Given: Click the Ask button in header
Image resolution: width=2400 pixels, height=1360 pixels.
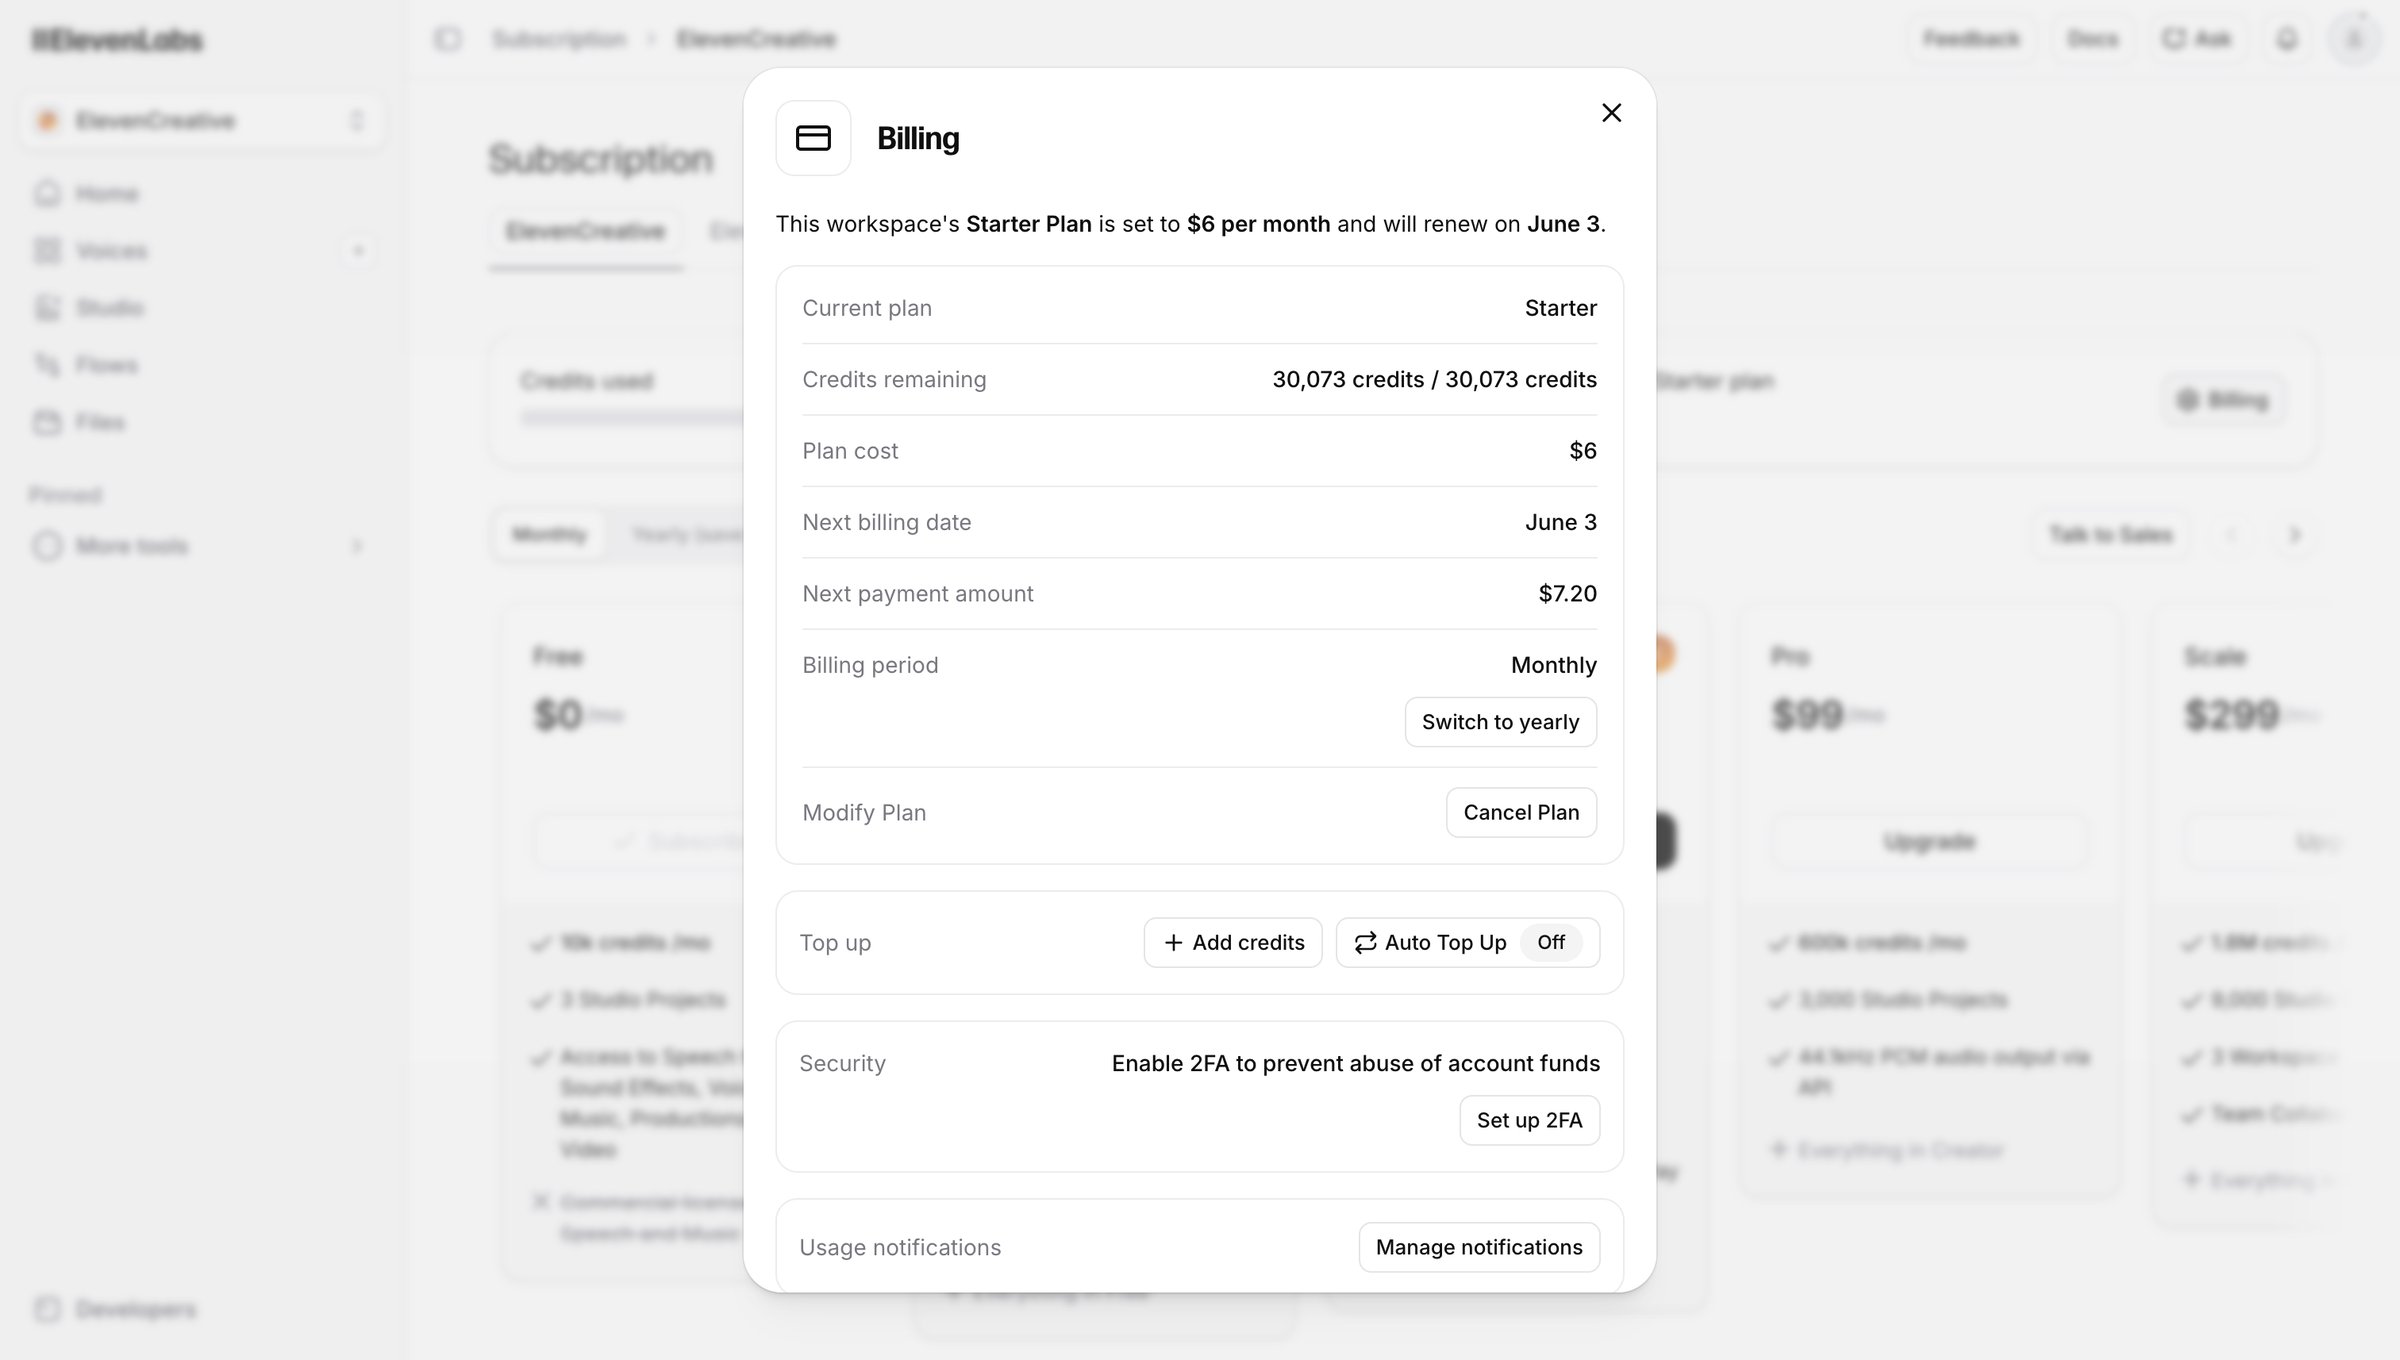Looking at the screenshot, I should [2197, 39].
